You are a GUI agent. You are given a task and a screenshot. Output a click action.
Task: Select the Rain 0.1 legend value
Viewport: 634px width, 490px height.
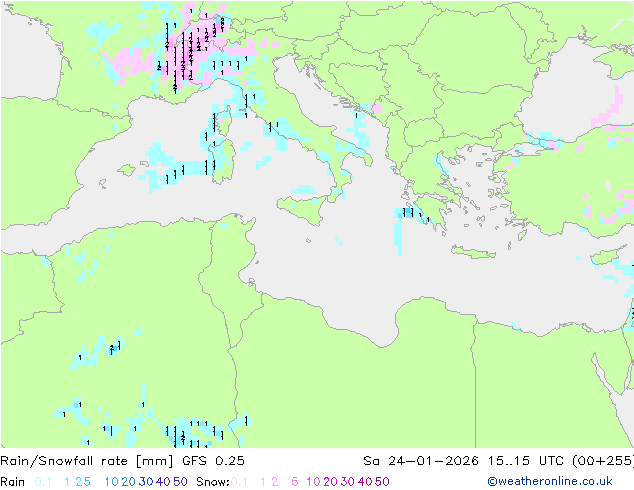43,482
